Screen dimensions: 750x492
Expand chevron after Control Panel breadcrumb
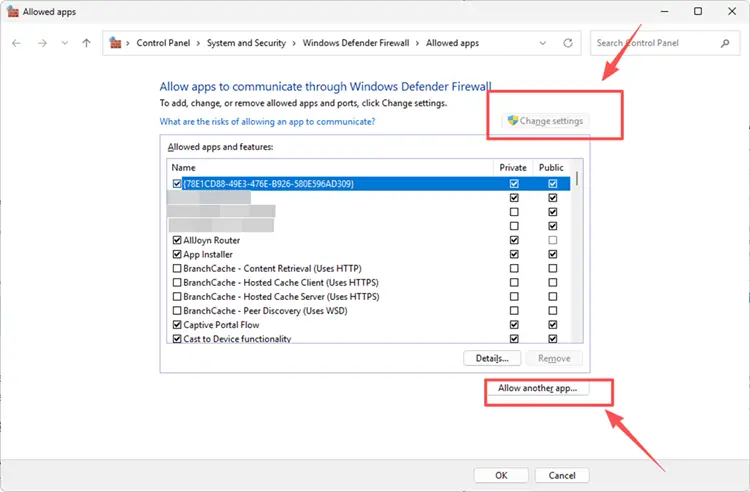(x=198, y=43)
